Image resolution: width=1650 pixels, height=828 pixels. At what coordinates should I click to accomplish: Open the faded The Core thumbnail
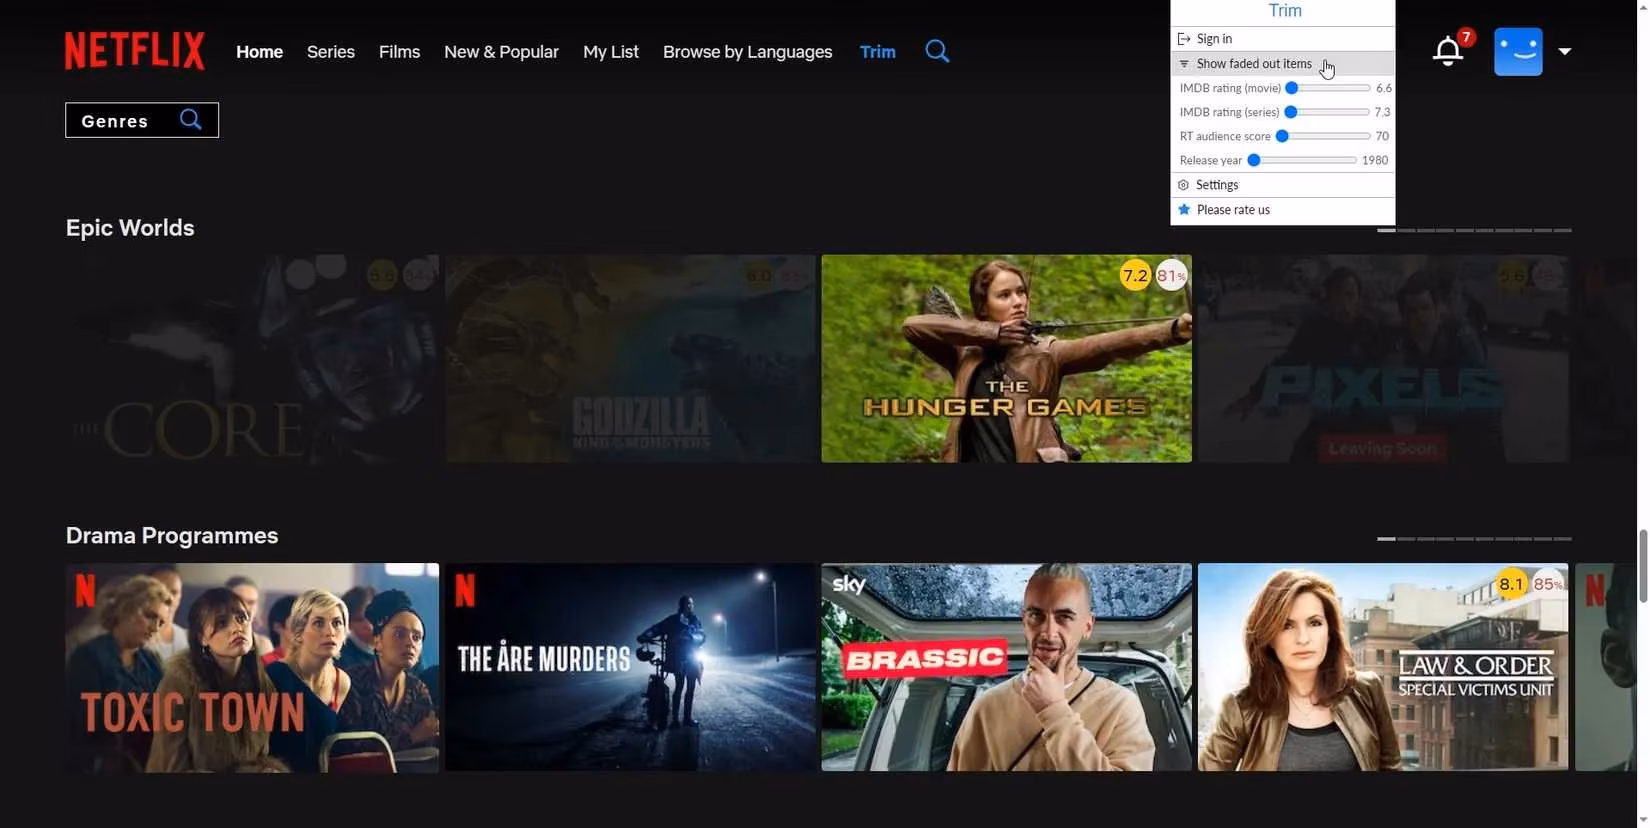pyautogui.click(x=252, y=358)
